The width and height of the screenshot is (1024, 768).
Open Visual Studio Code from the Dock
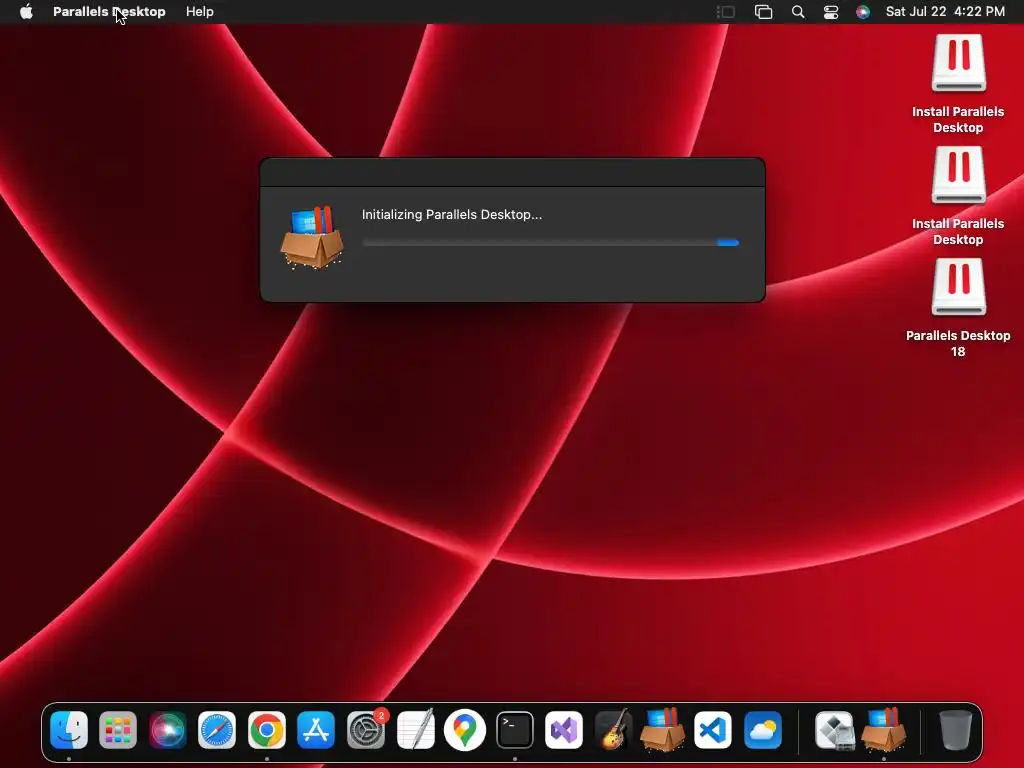click(x=712, y=729)
